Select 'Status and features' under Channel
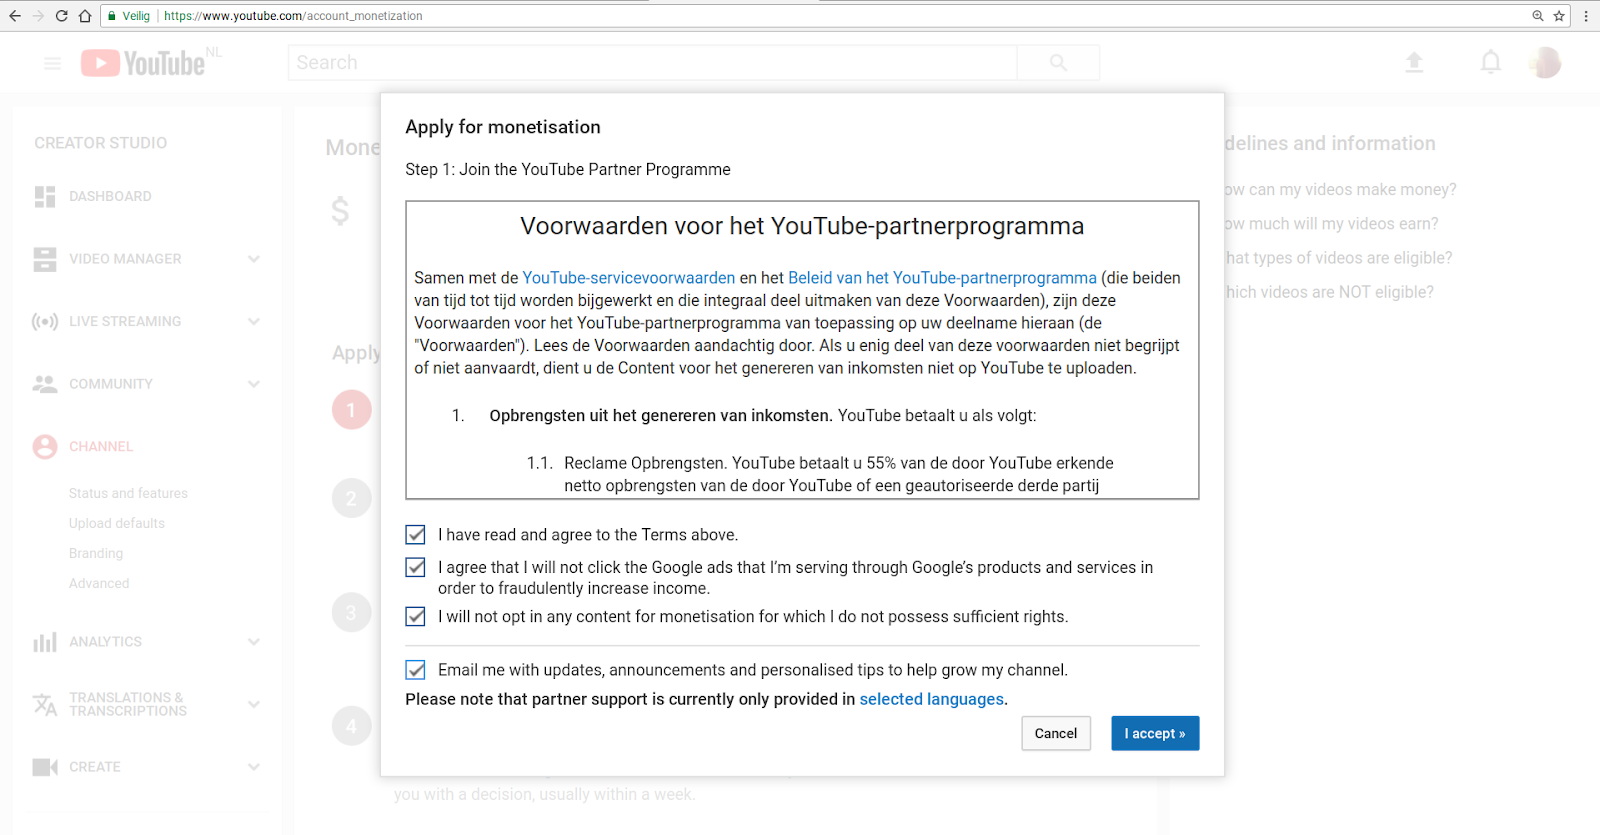The width and height of the screenshot is (1600, 835). pyautogui.click(x=128, y=493)
